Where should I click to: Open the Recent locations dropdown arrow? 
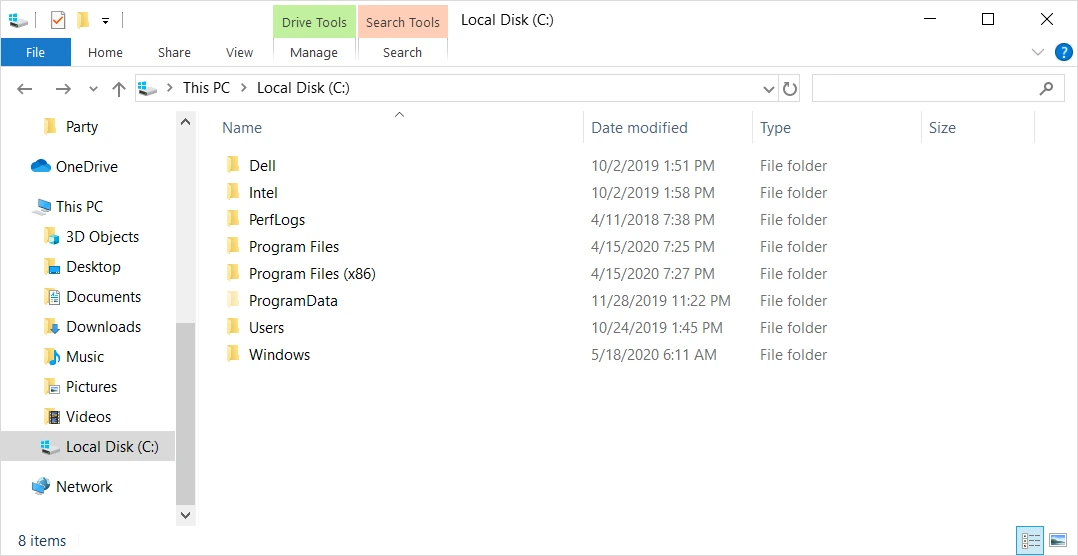click(x=94, y=89)
